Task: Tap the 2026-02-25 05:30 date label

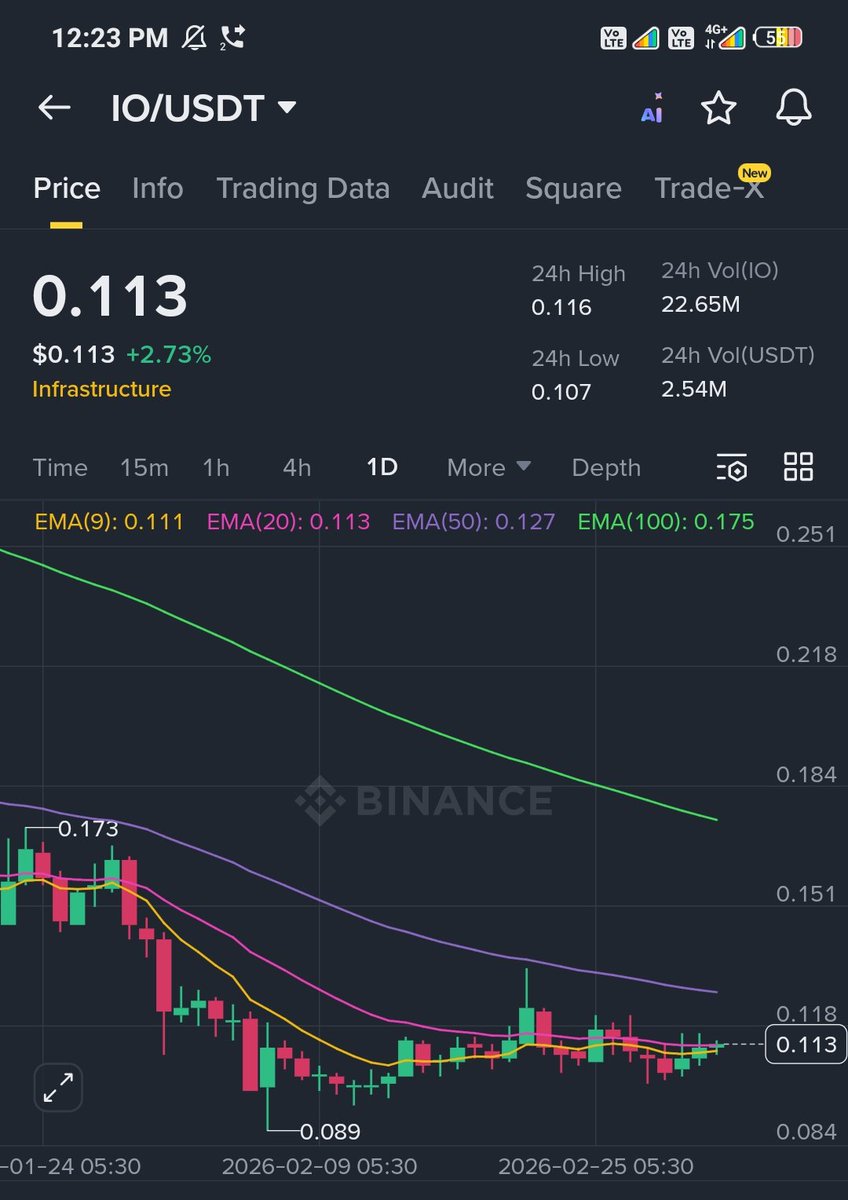Action: point(595,1167)
